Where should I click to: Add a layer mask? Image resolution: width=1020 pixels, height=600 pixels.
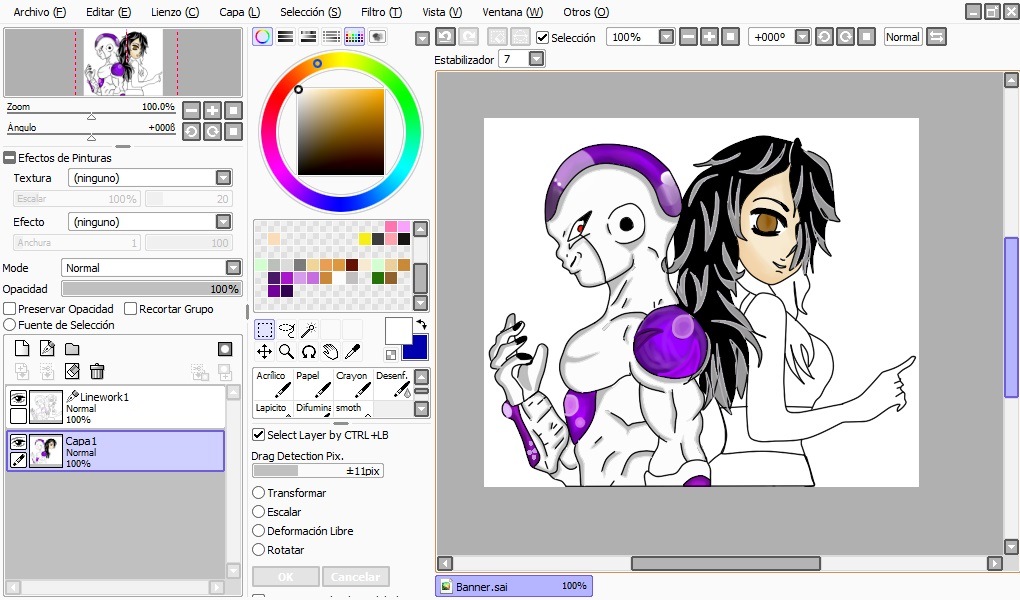tap(225, 349)
